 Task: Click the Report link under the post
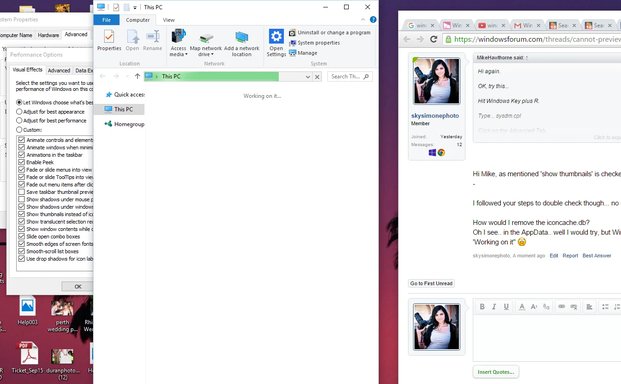570,256
